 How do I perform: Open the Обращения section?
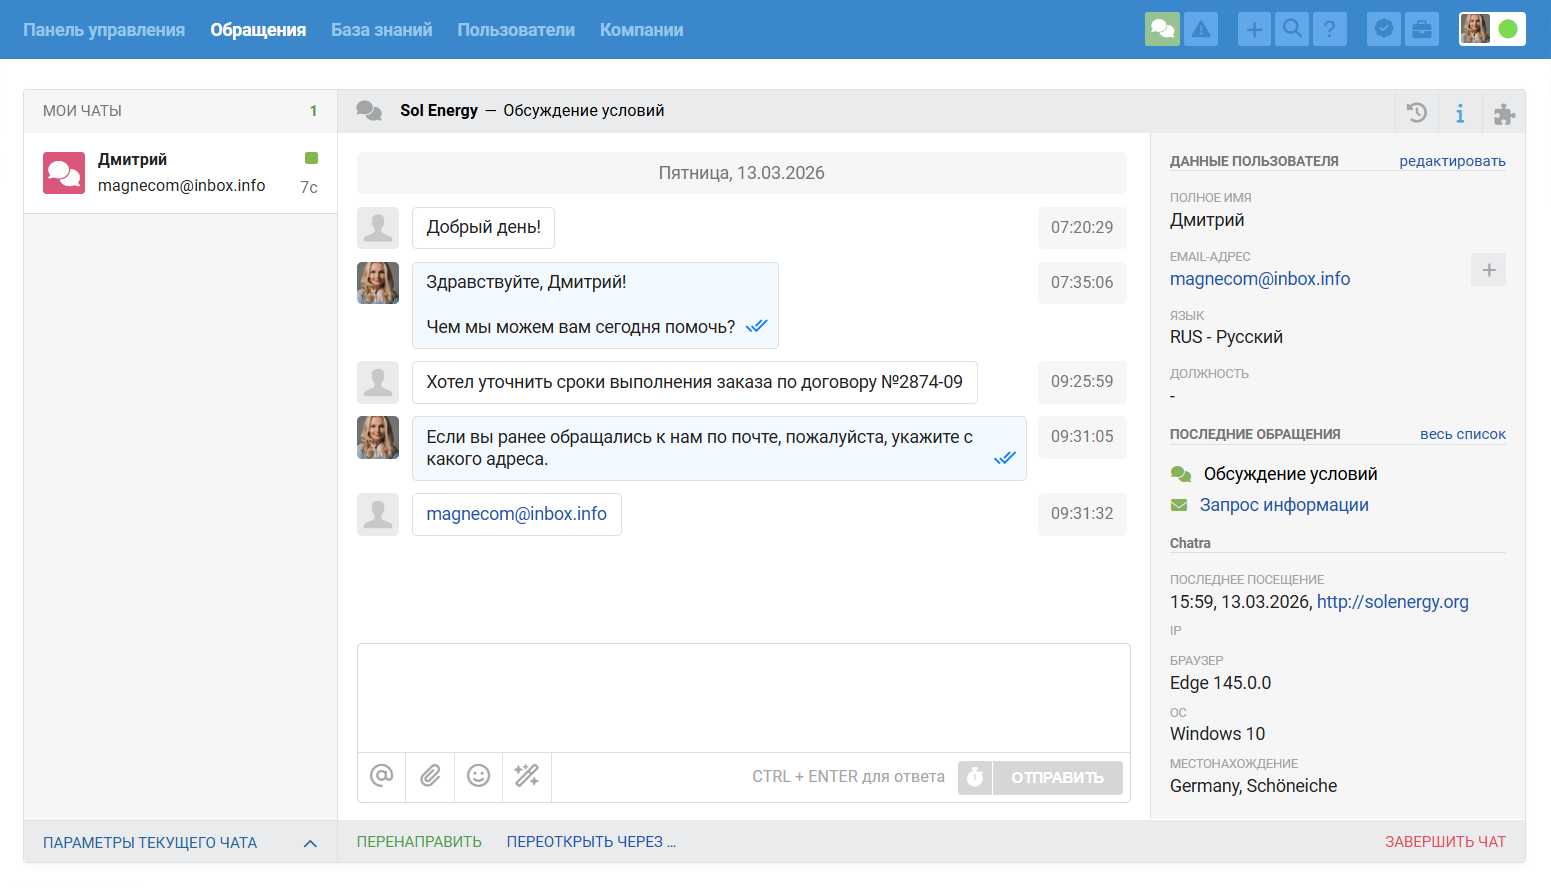tap(258, 30)
